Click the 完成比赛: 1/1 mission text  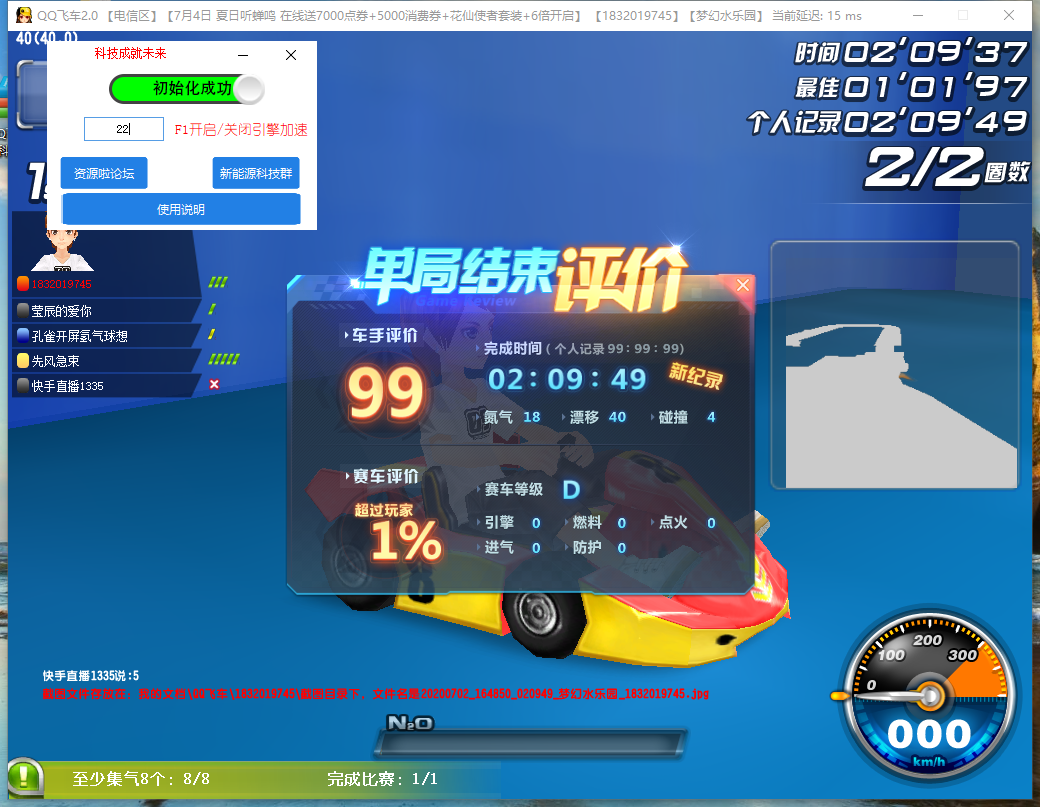(x=382, y=778)
